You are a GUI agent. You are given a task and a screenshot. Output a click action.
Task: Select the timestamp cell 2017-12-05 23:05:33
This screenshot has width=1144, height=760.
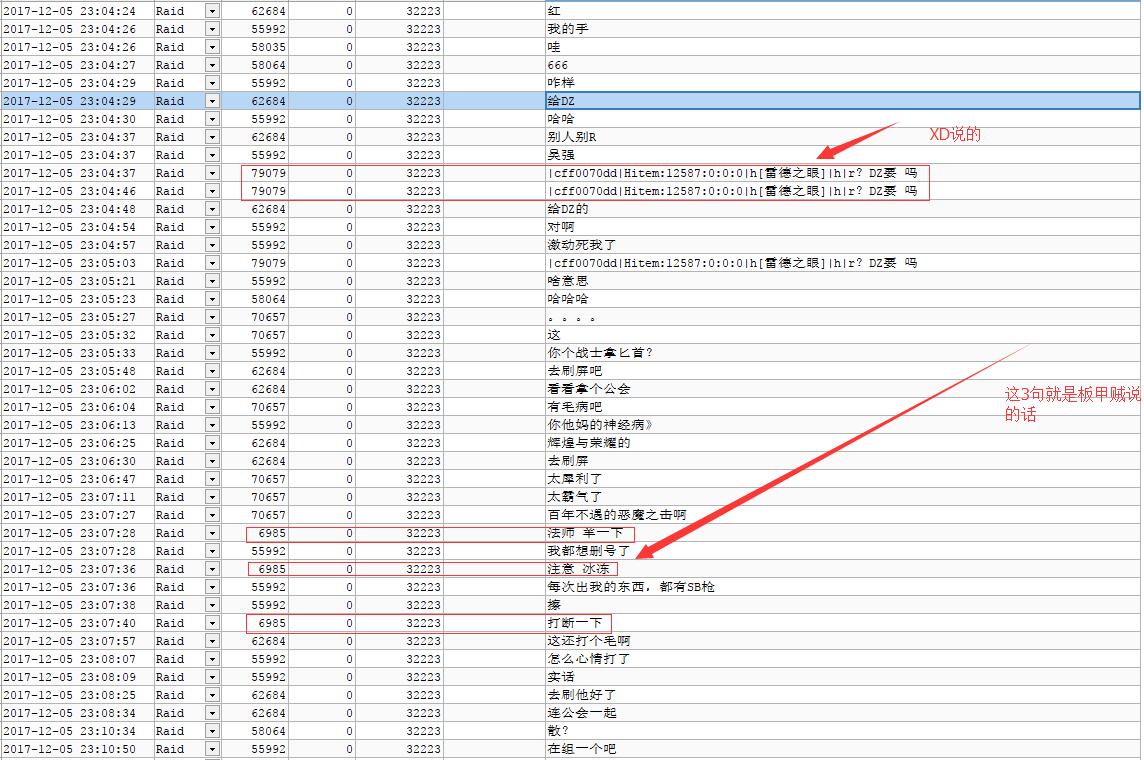coord(70,353)
